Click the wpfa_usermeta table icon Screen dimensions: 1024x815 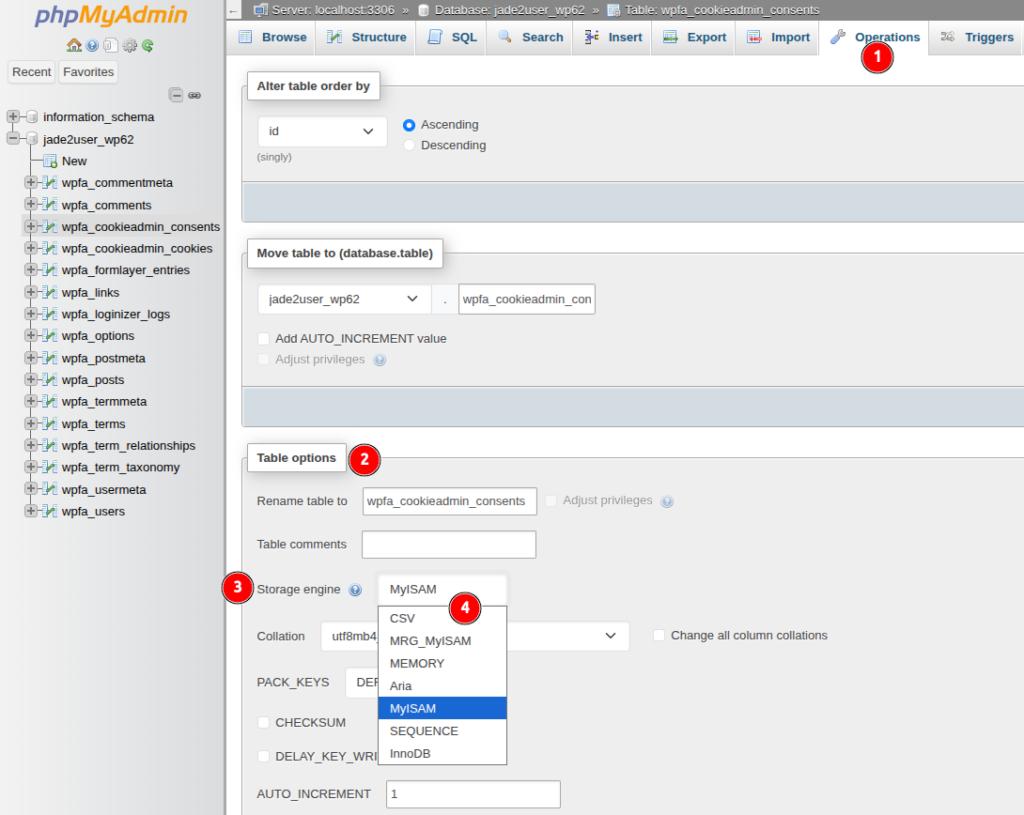click(50, 489)
